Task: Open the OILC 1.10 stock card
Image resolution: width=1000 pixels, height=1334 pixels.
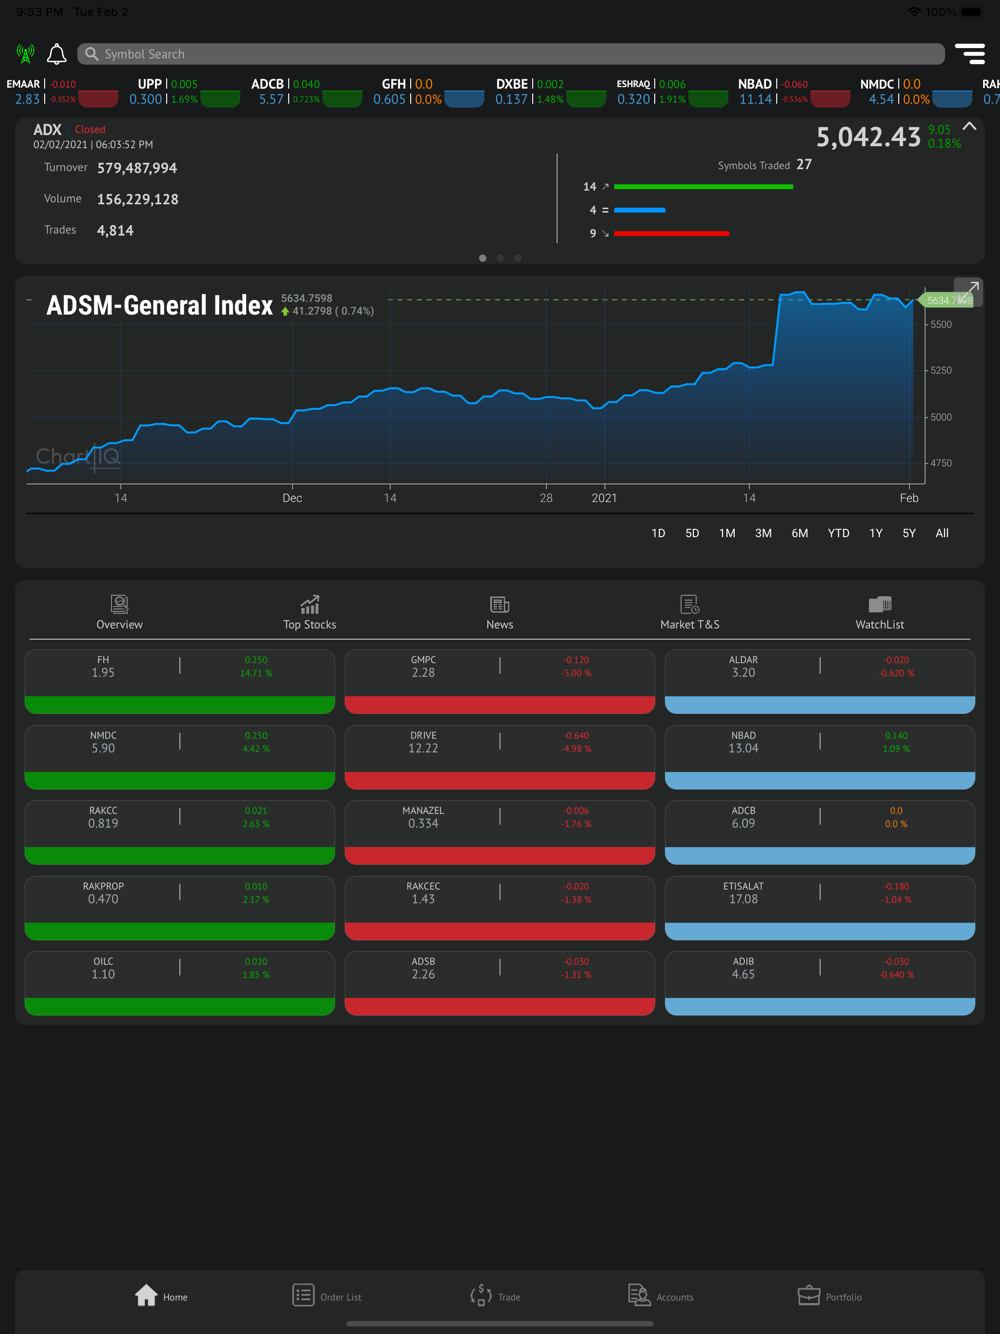Action: tap(180, 983)
